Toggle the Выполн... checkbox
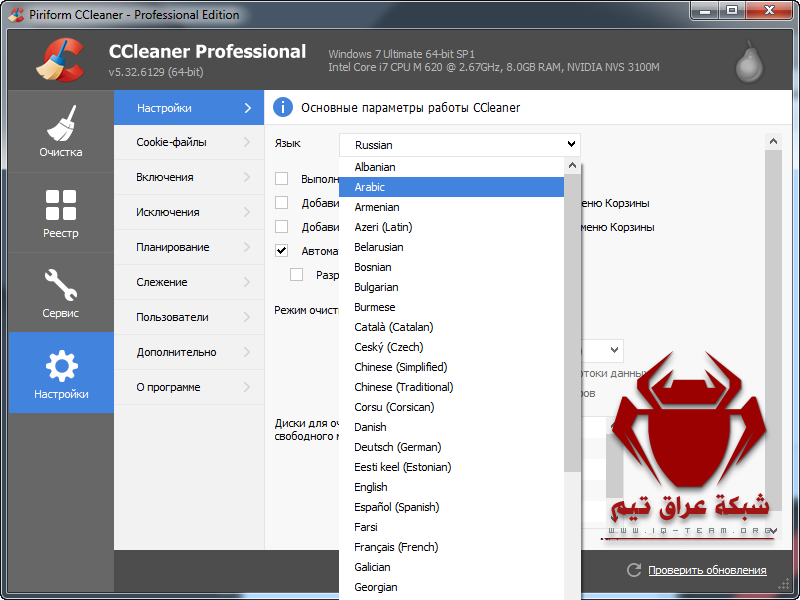800x600 pixels. click(x=281, y=179)
